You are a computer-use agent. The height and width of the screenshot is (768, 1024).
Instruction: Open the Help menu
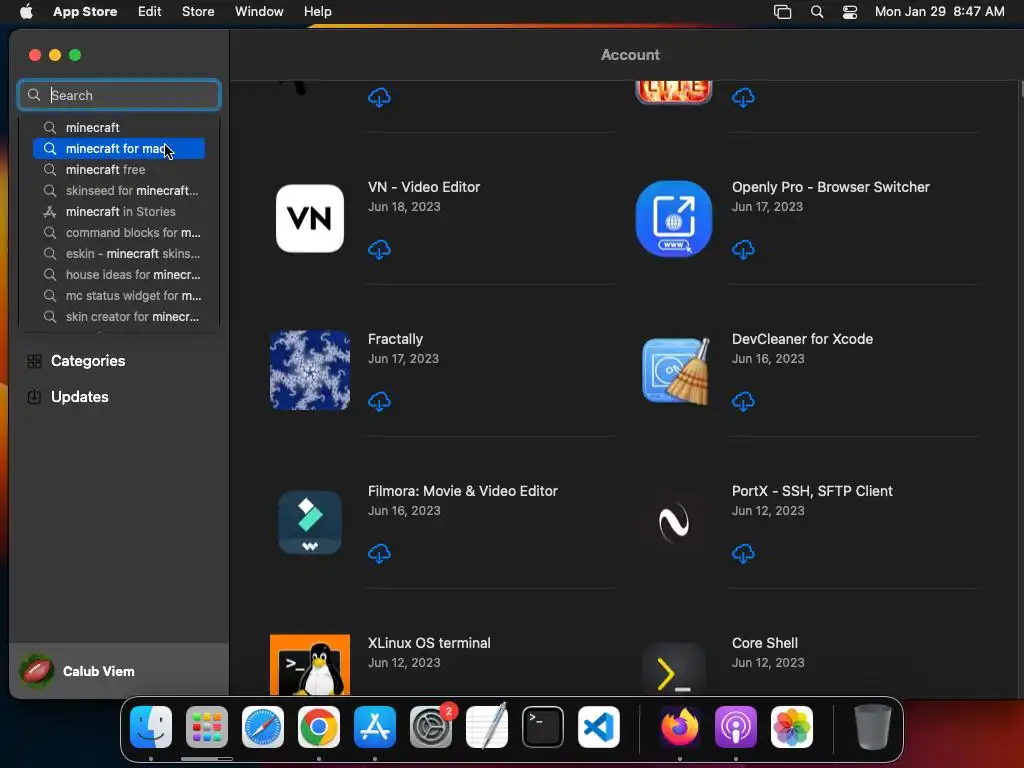click(x=317, y=11)
